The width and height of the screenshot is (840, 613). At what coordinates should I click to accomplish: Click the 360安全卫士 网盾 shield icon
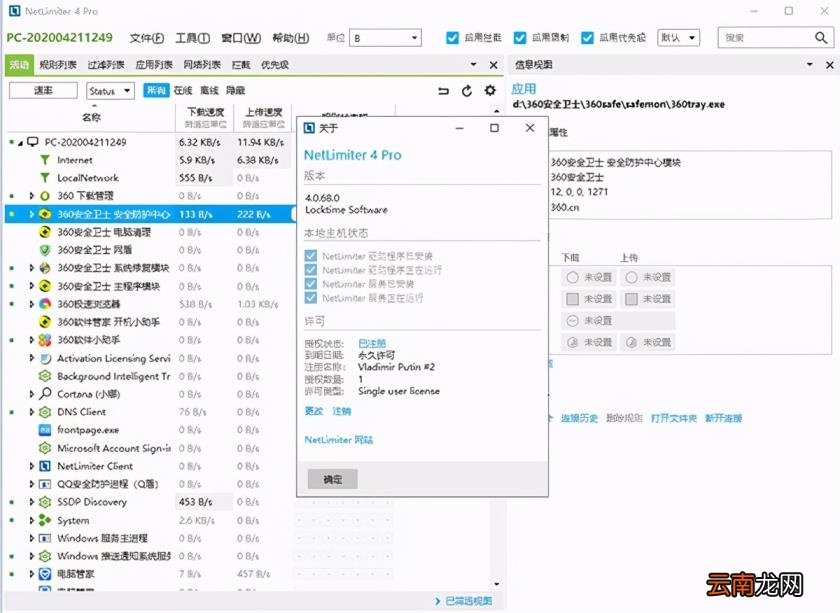46,250
